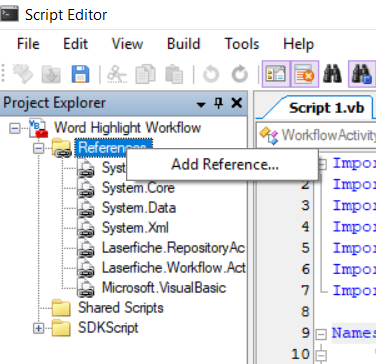Image resolution: width=376 pixels, height=364 pixels.
Task: Select the Shared Scripts folder
Action: pyautogui.click(x=121, y=308)
